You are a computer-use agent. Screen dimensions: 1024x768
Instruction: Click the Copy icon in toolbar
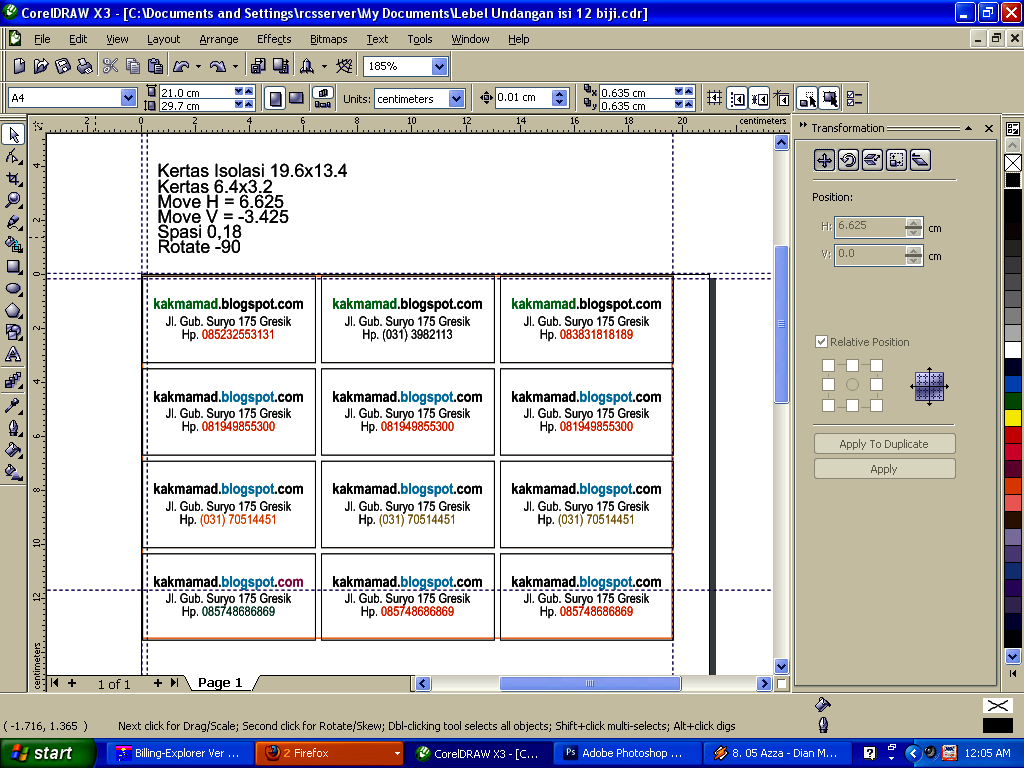pyautogui.click(x=133, y=66)
